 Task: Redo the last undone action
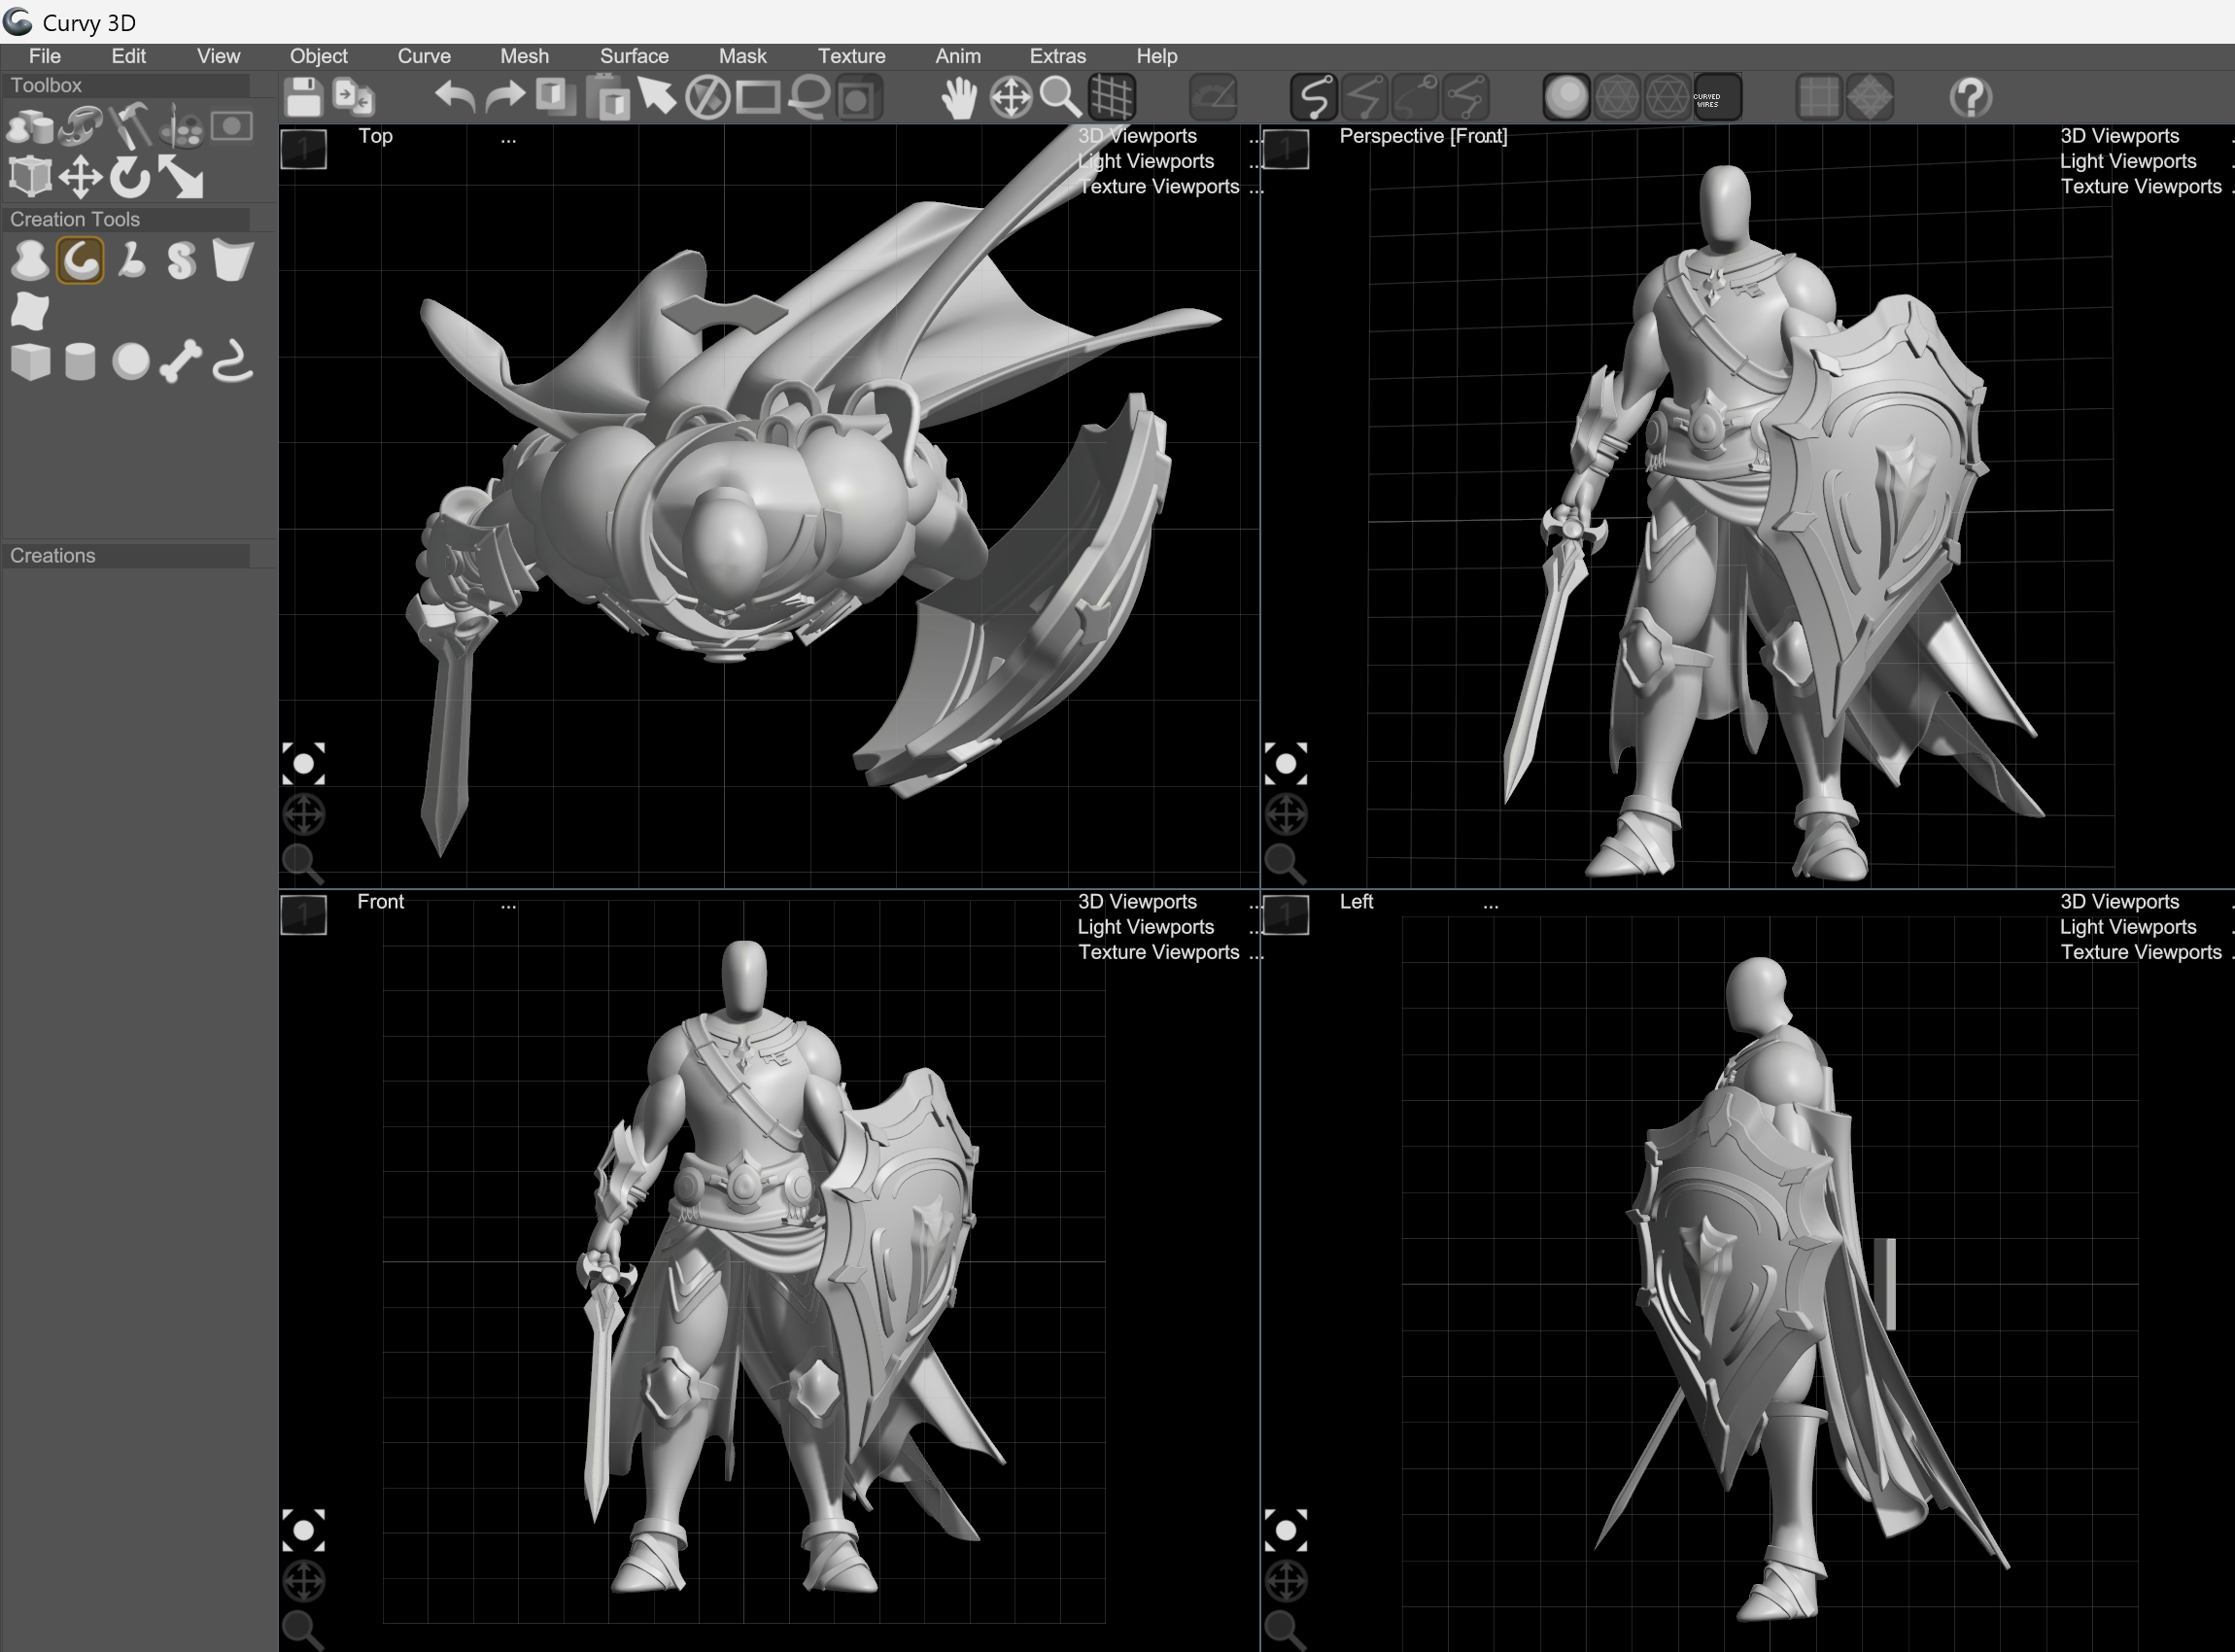coord(505,98)
